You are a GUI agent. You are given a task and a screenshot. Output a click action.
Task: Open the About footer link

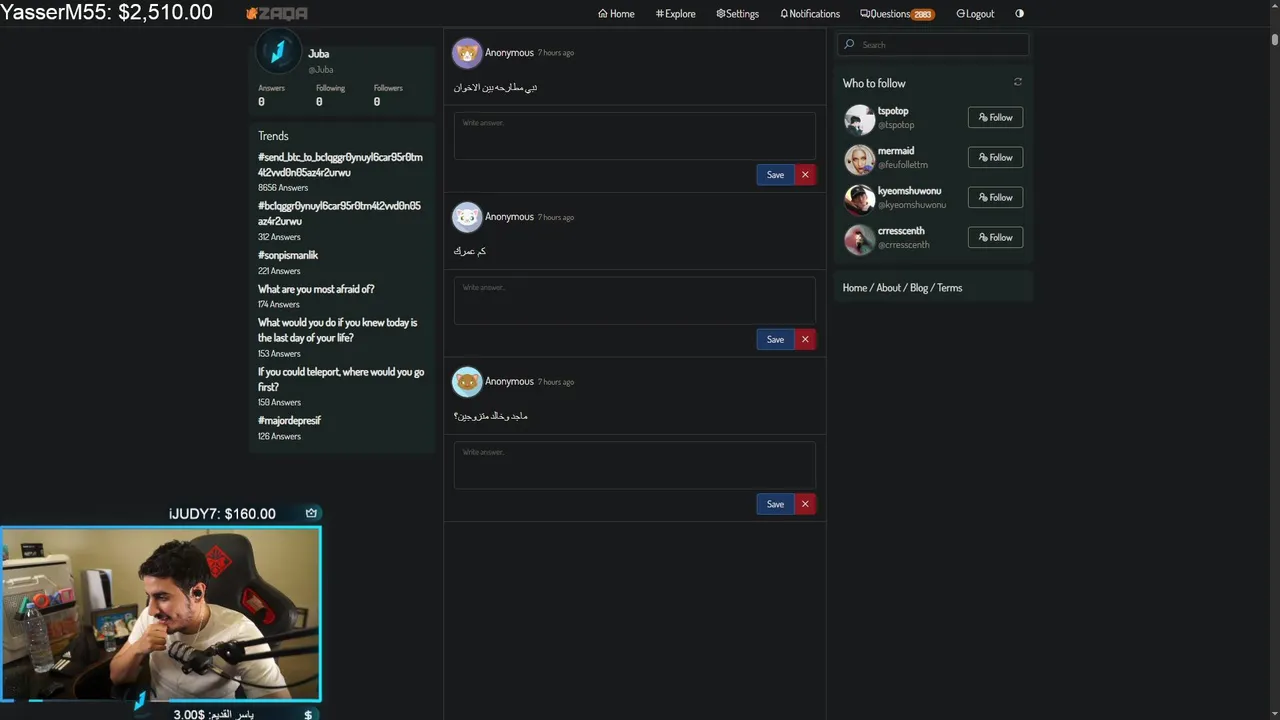[889, 288]
